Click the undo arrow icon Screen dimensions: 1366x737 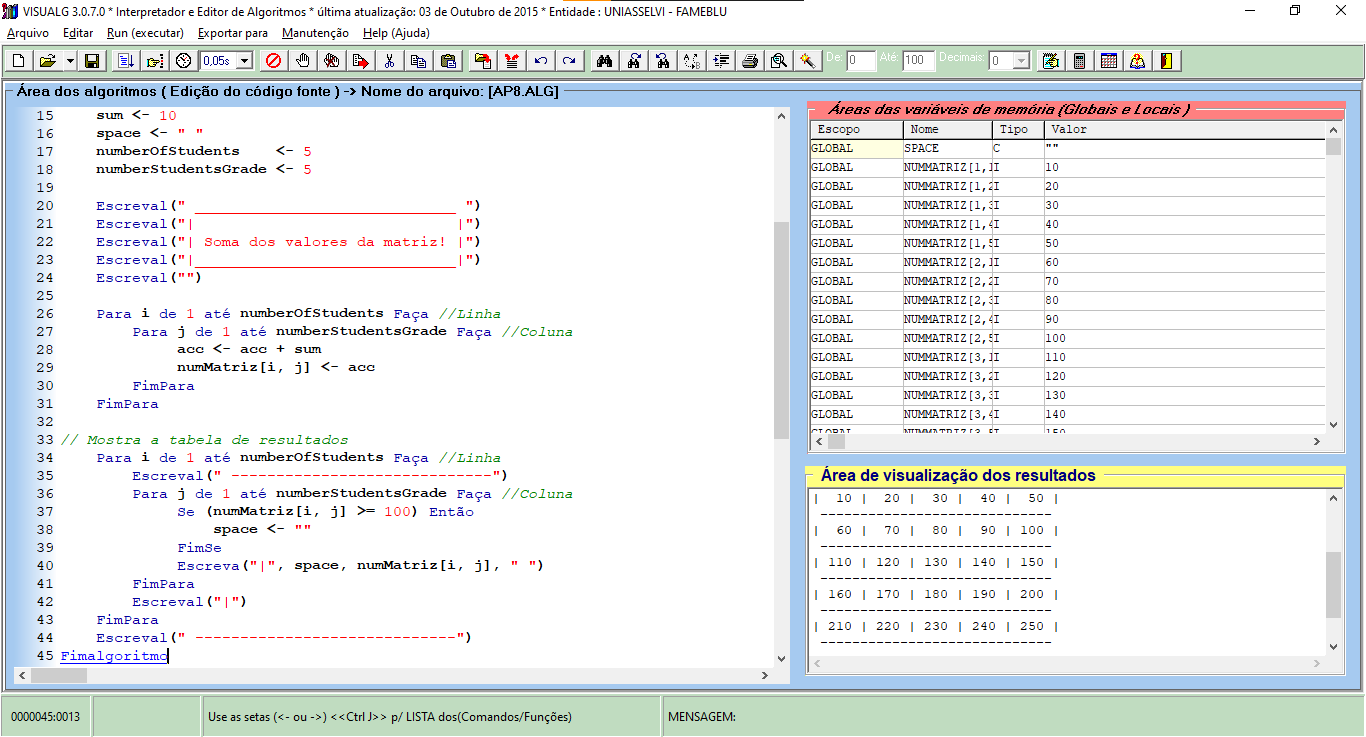pyautogui.click(x=541, y=61)
